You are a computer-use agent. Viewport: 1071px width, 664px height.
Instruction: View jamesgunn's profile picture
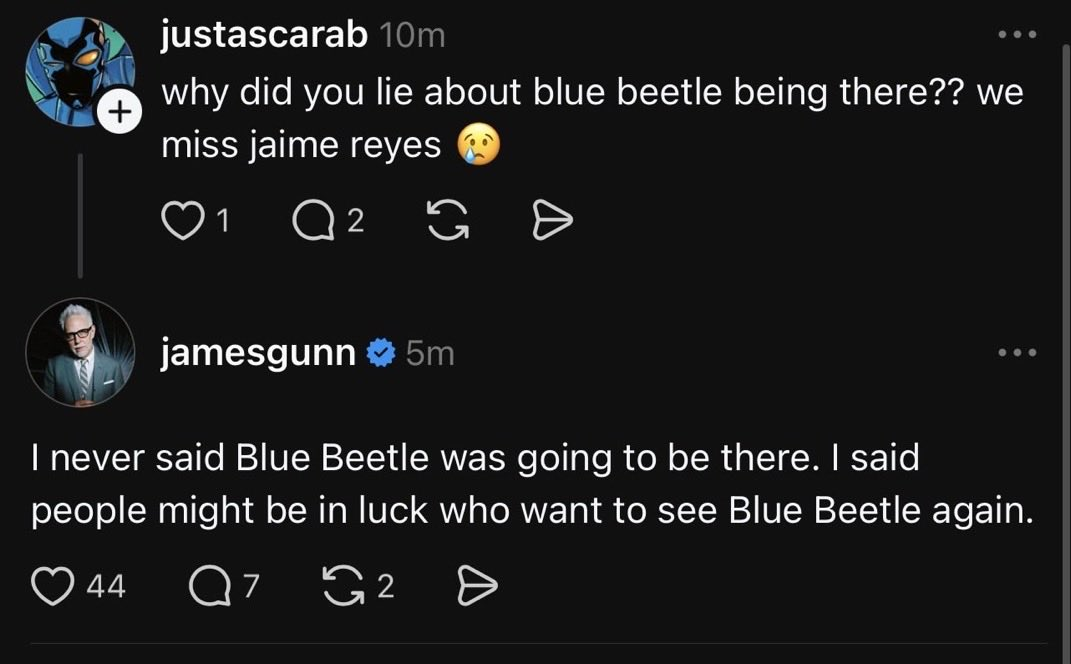coord(80,352)
